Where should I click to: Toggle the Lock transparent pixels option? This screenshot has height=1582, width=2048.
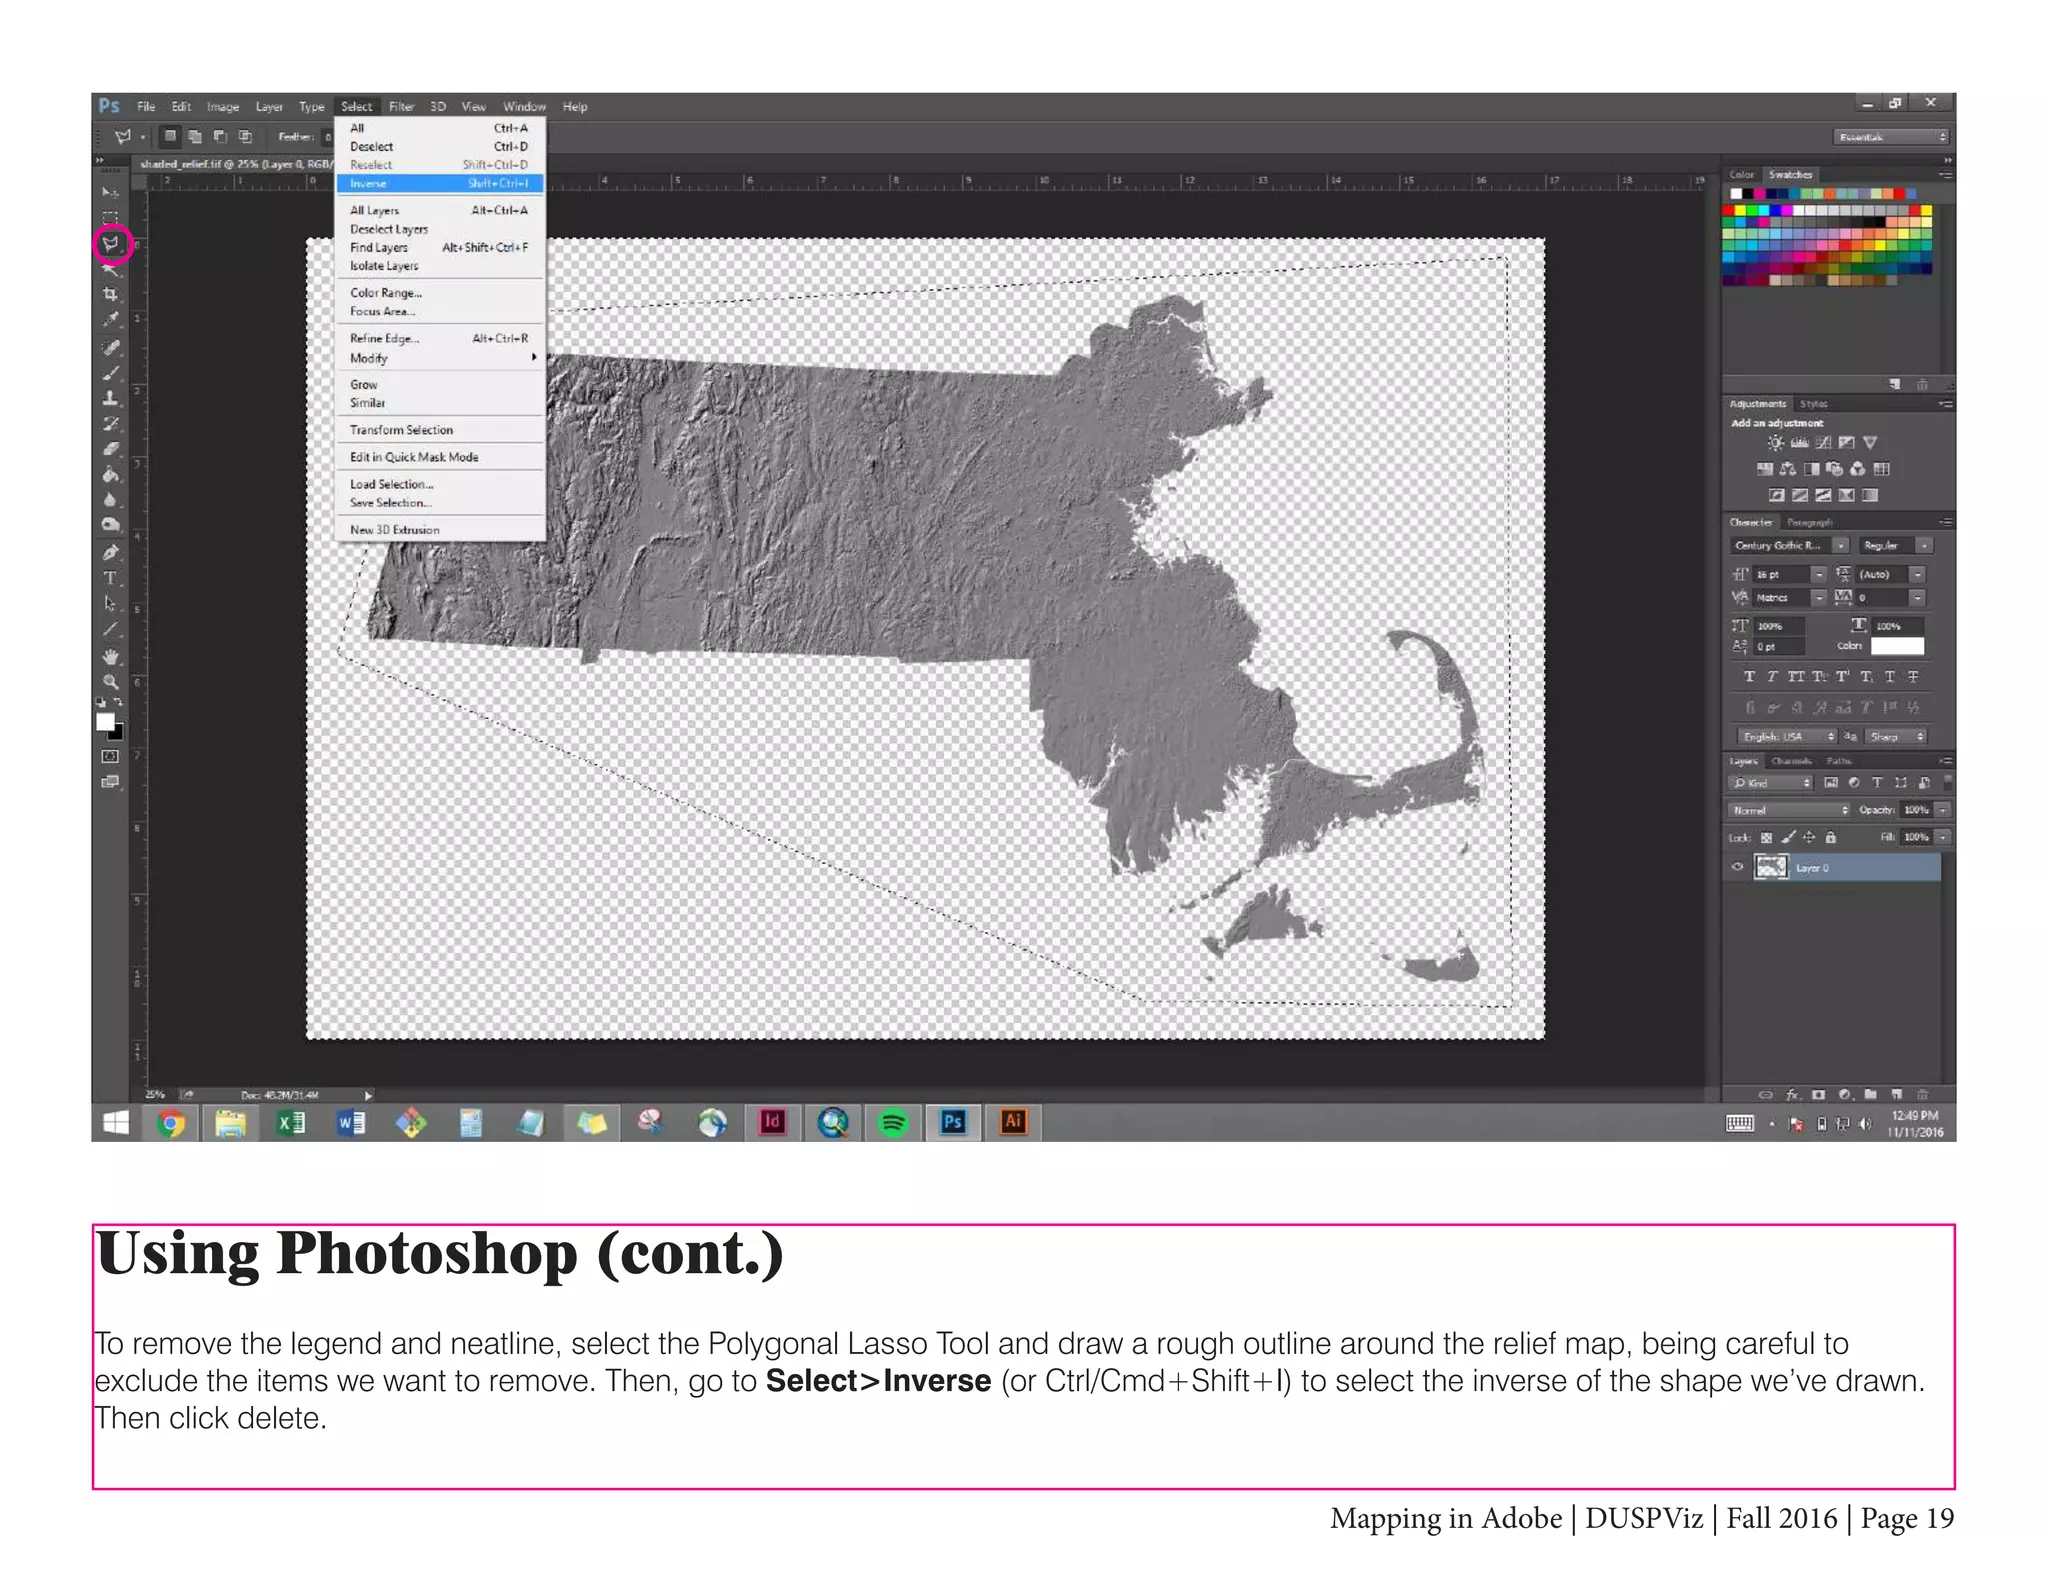[x=1766, y=837]
